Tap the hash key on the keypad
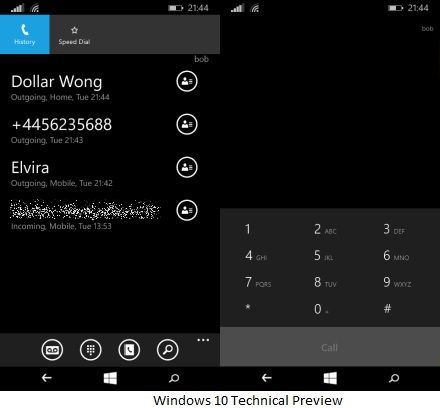Screen dimensions: 440x408 [x=387, y=308]
